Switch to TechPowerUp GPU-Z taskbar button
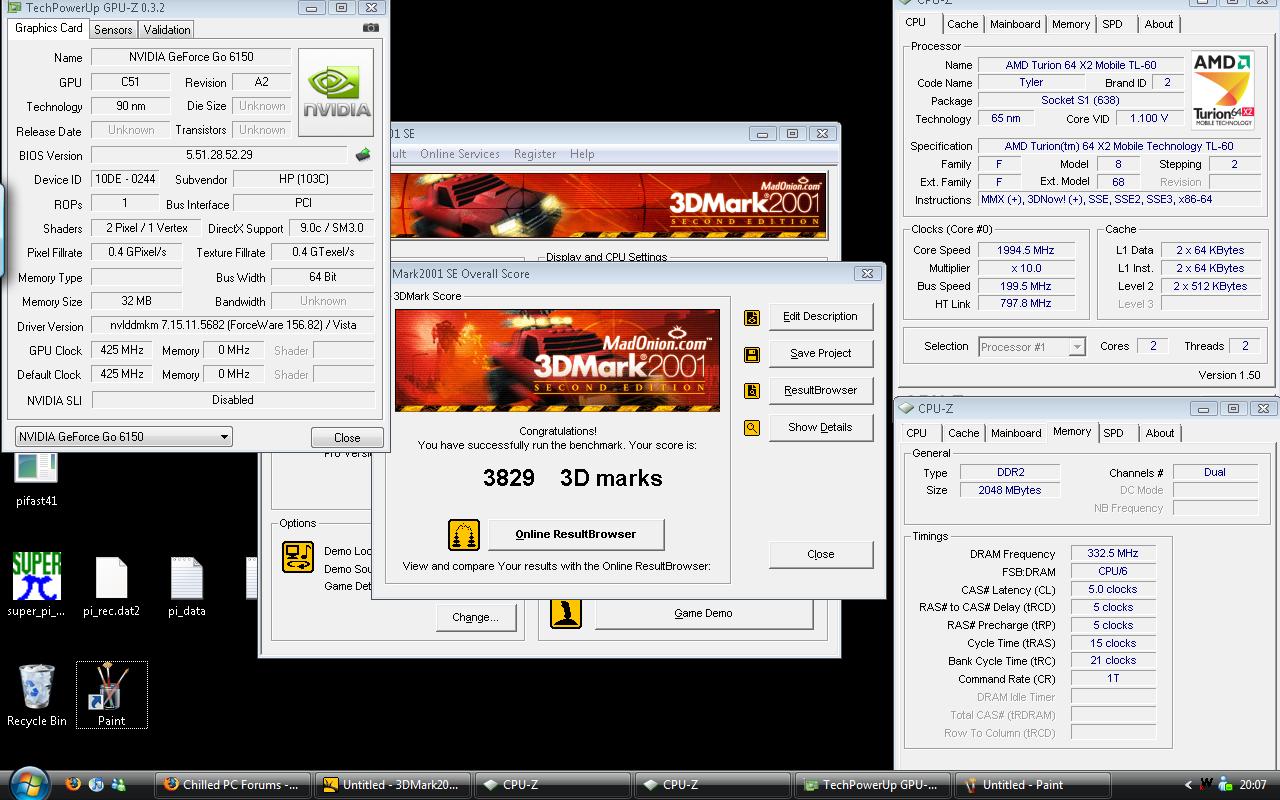This screenshot has width=1280, height=800. [873, 785]
